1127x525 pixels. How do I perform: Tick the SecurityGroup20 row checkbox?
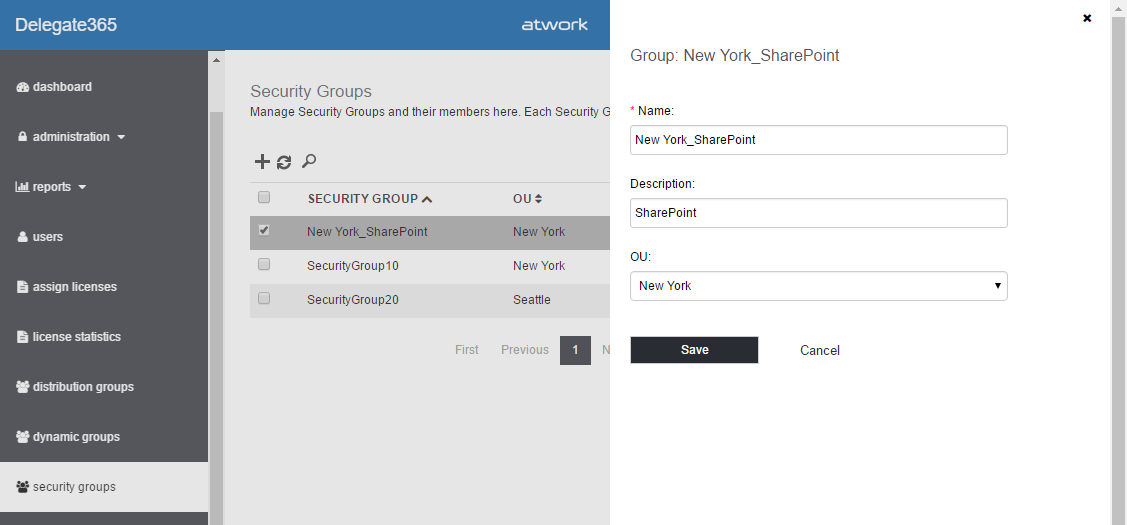coord(264,298)
